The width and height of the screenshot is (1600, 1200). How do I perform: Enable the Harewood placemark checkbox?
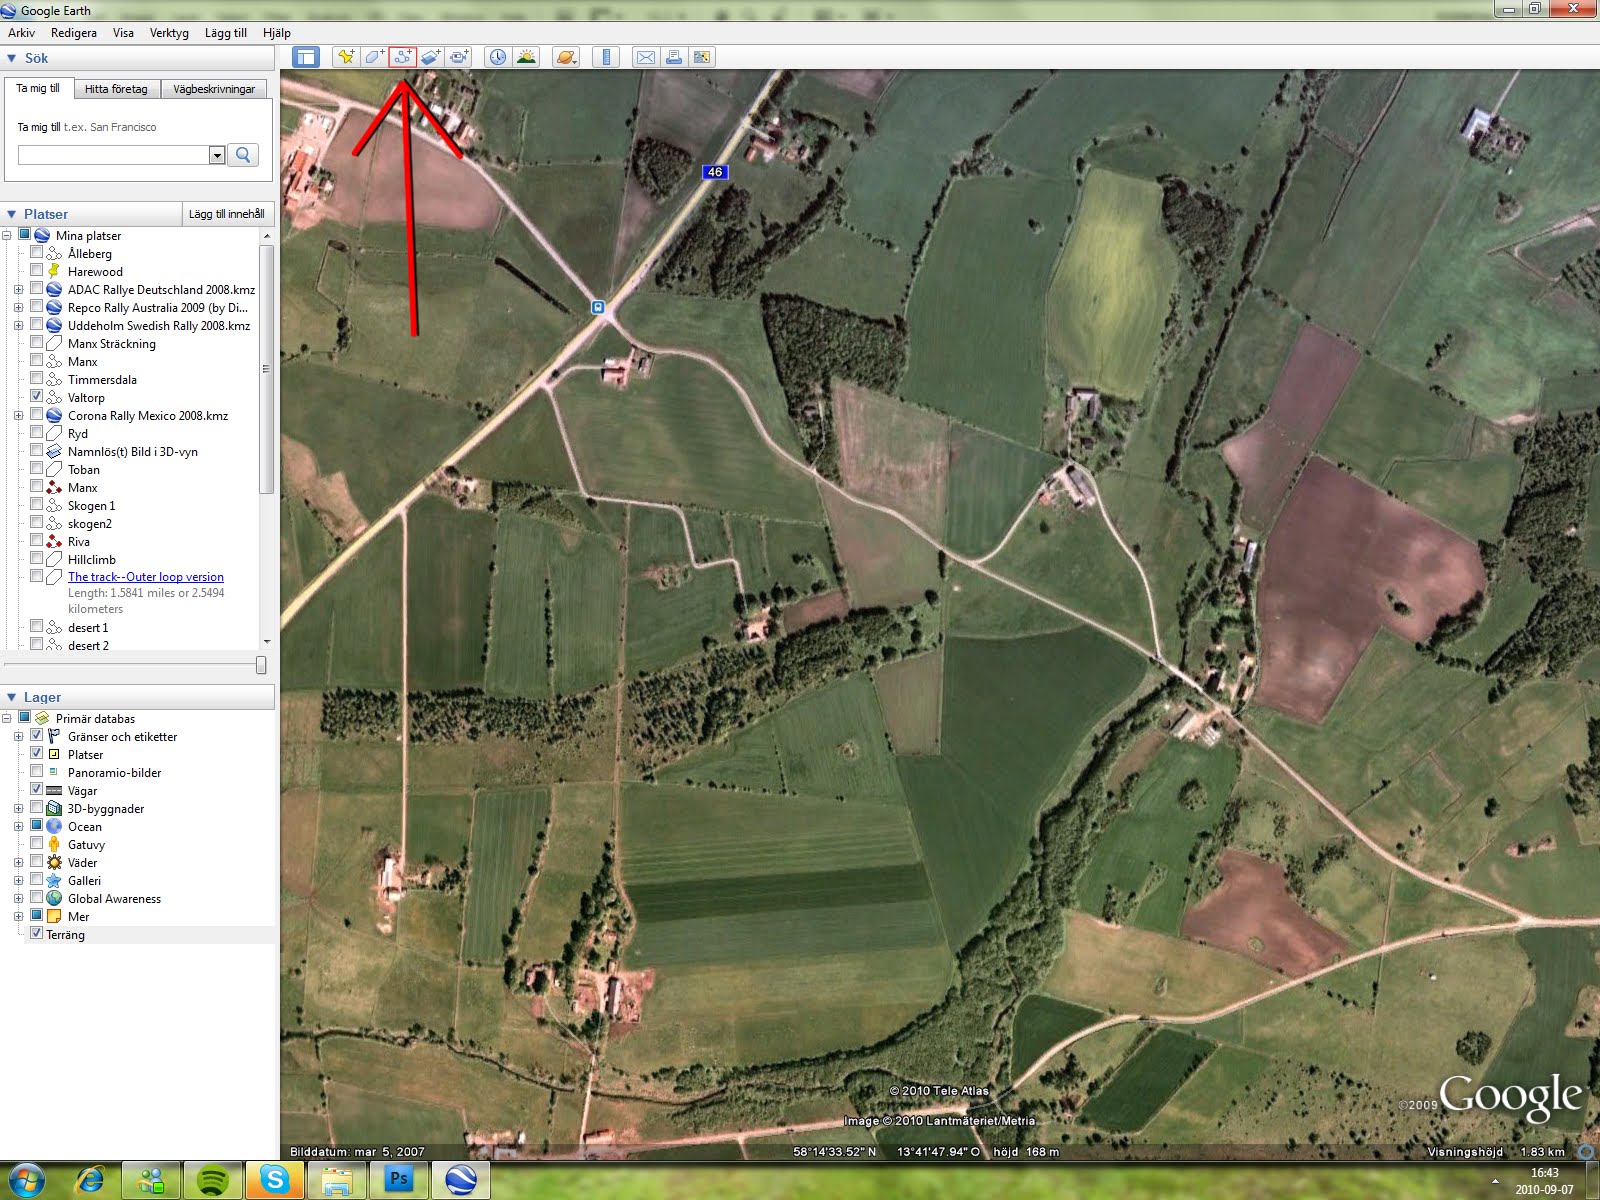pyautogui.click(x=37, y=271)
